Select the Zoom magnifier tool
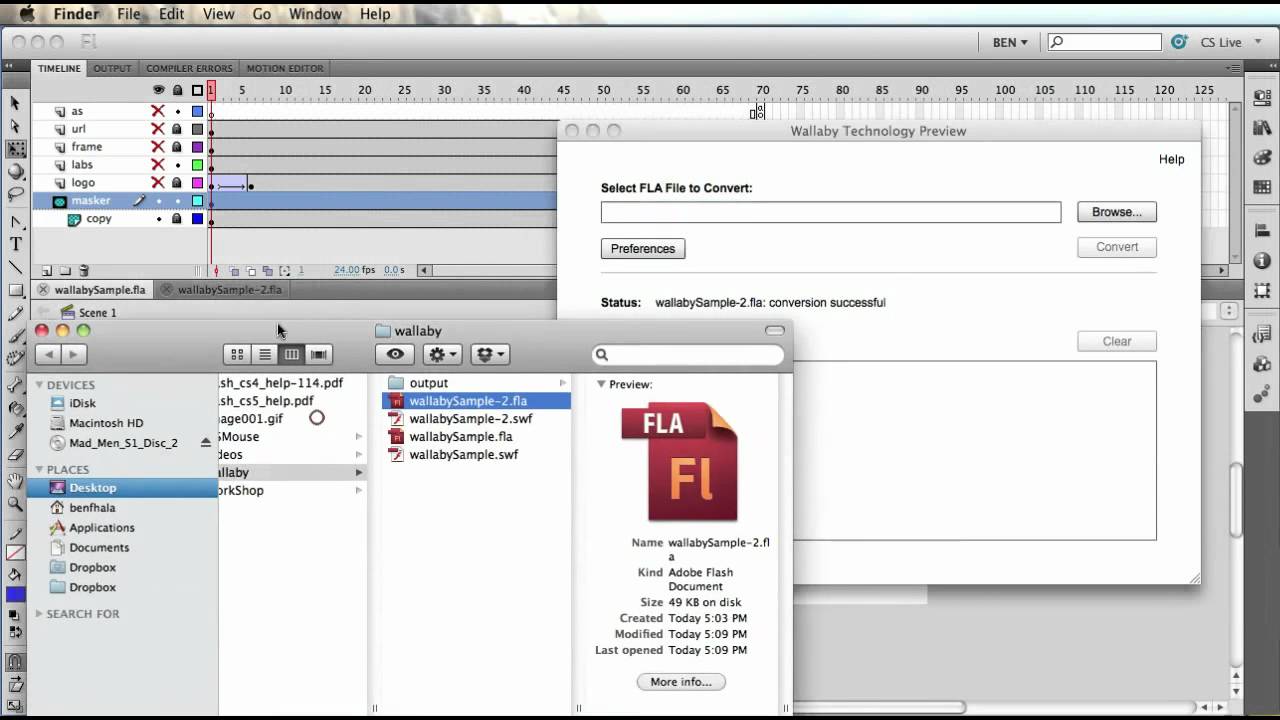 click(15, 505)
